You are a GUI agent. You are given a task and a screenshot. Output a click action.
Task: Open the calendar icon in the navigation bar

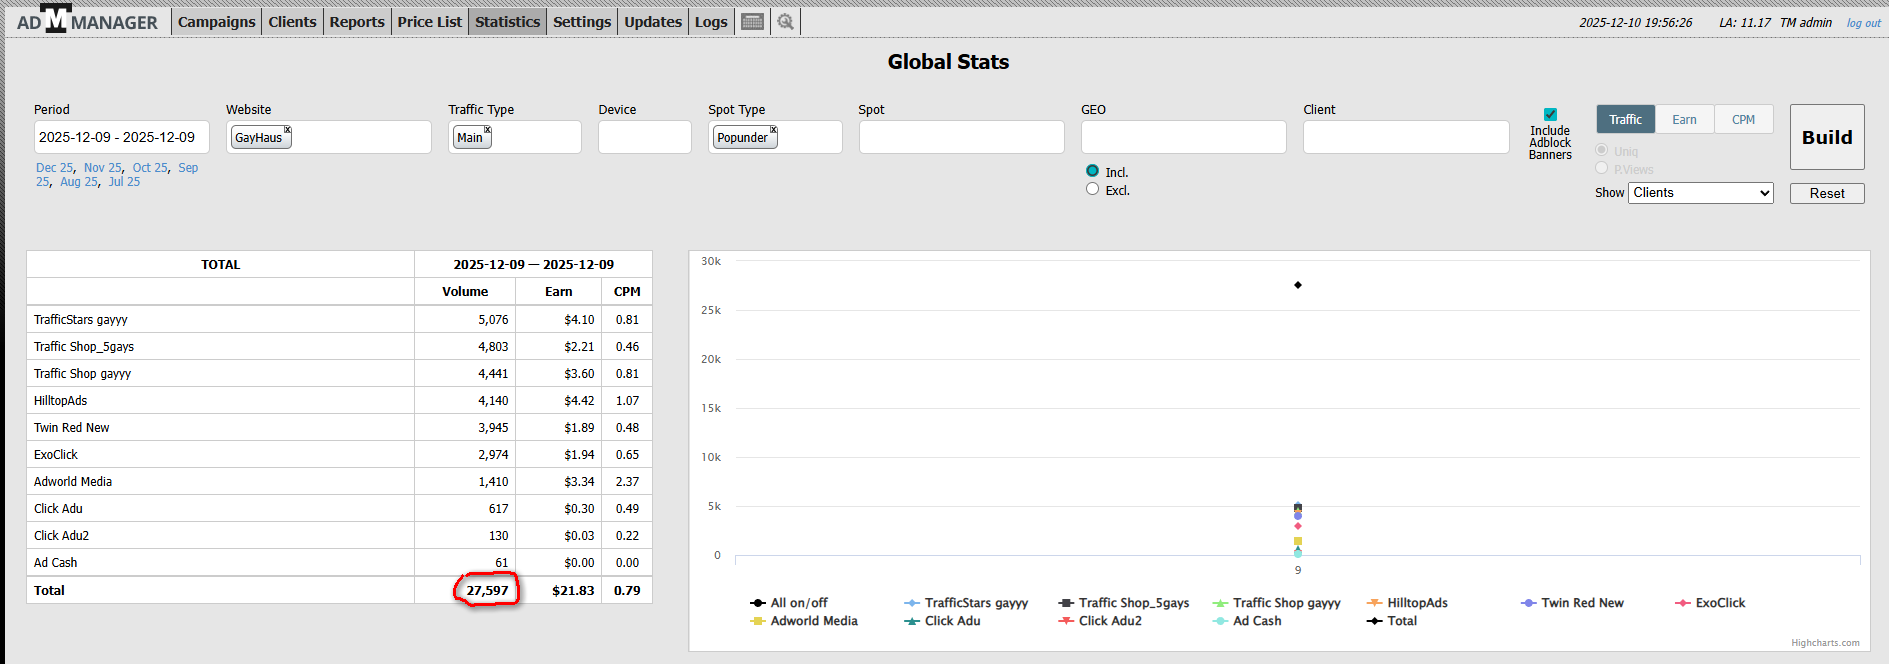752,22
